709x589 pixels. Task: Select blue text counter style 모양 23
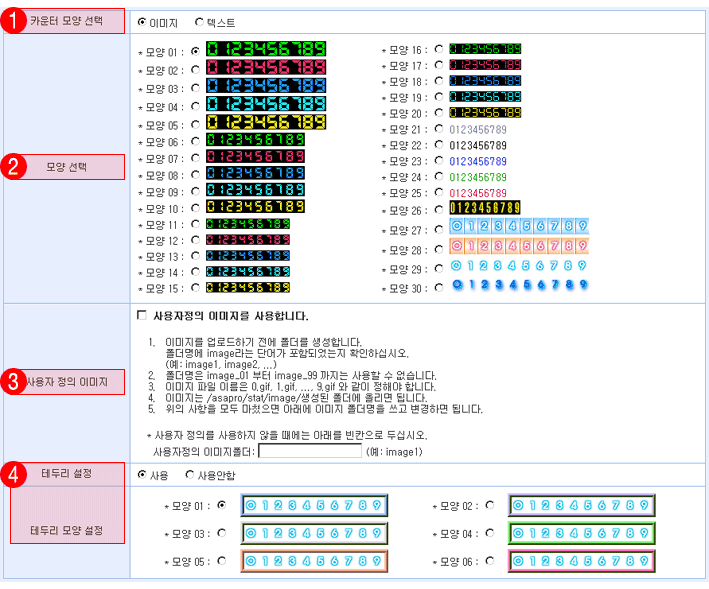(x=438, y=161)
